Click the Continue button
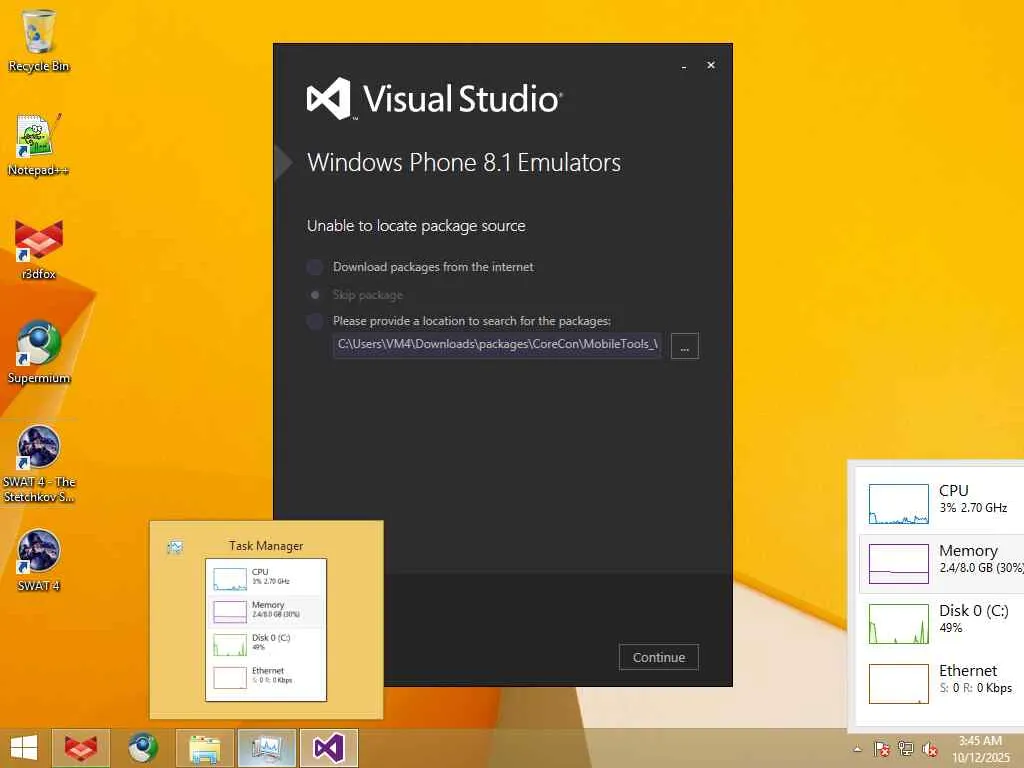The image size is (1024, 768). pos(658,657)
